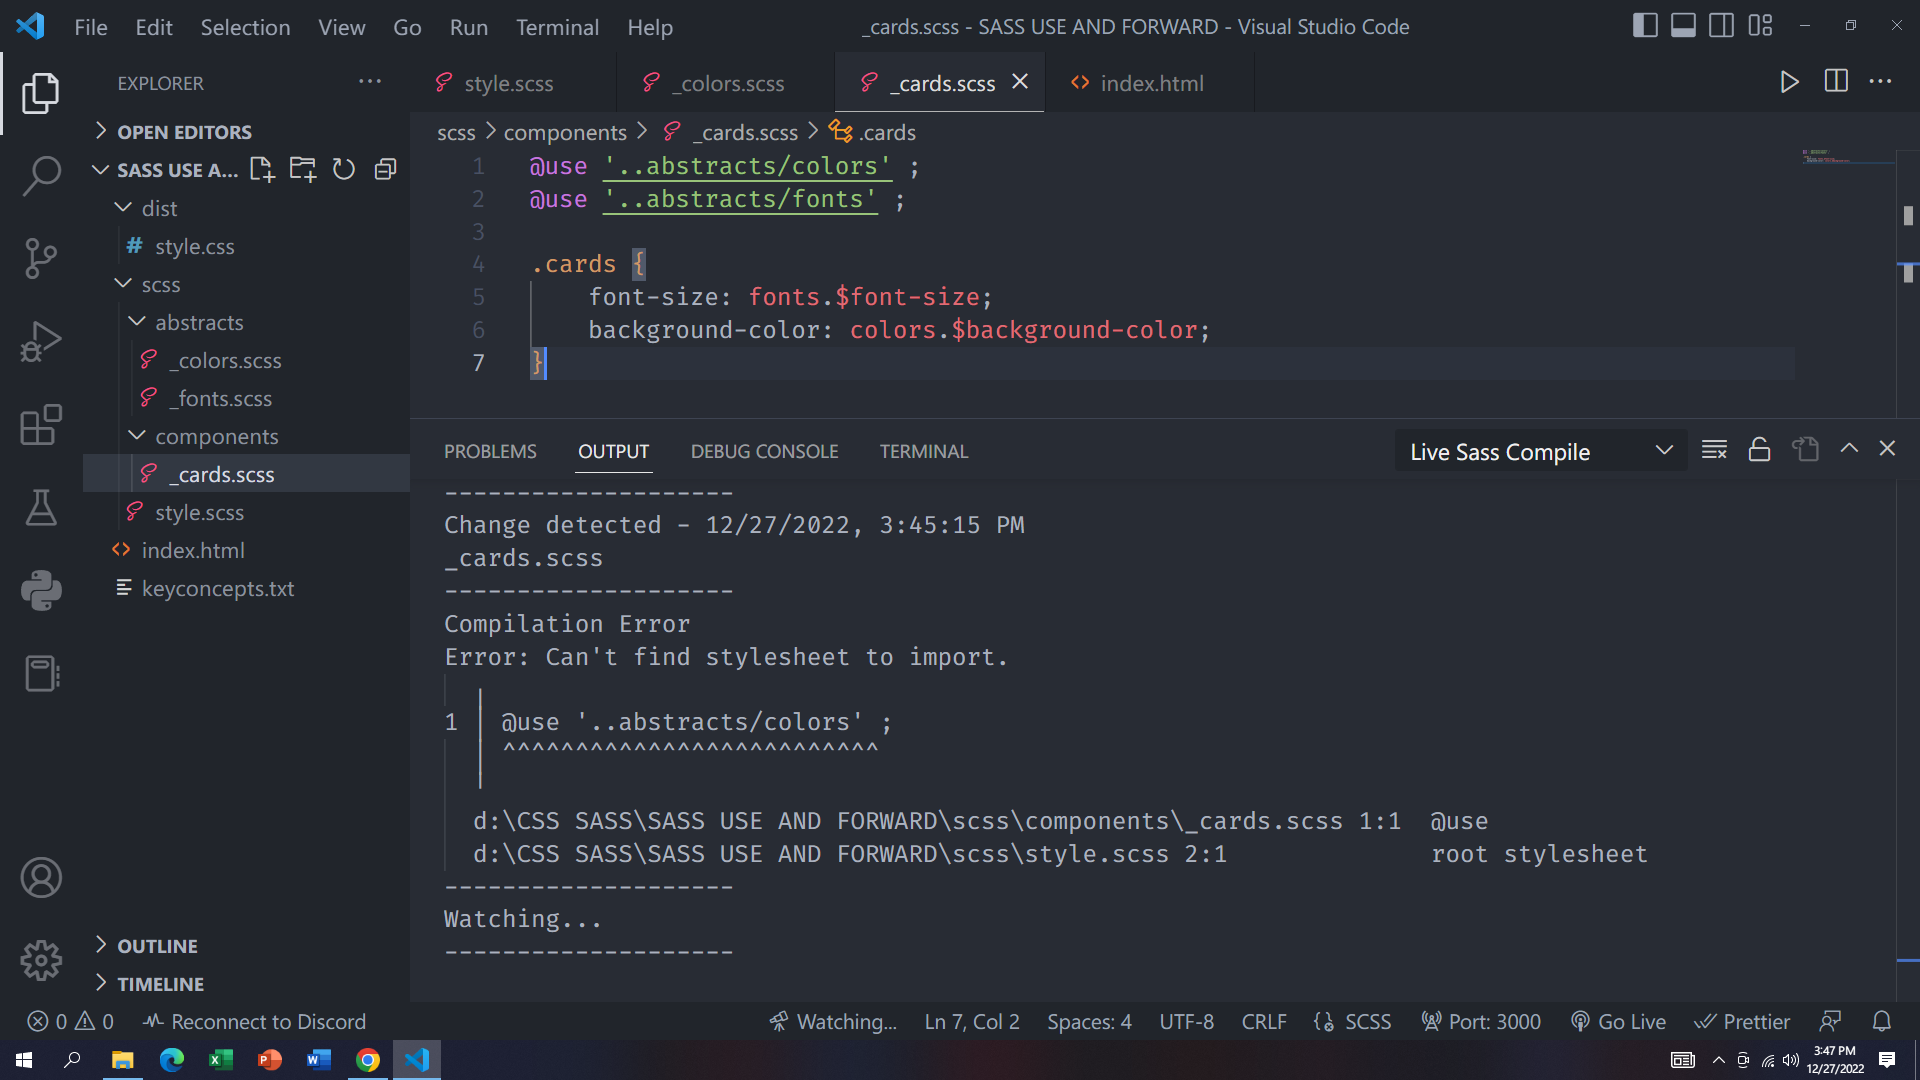Maximize the panel size with chevron
The height and width of the screenshot is (1080, 1920).
(1849, 449)
